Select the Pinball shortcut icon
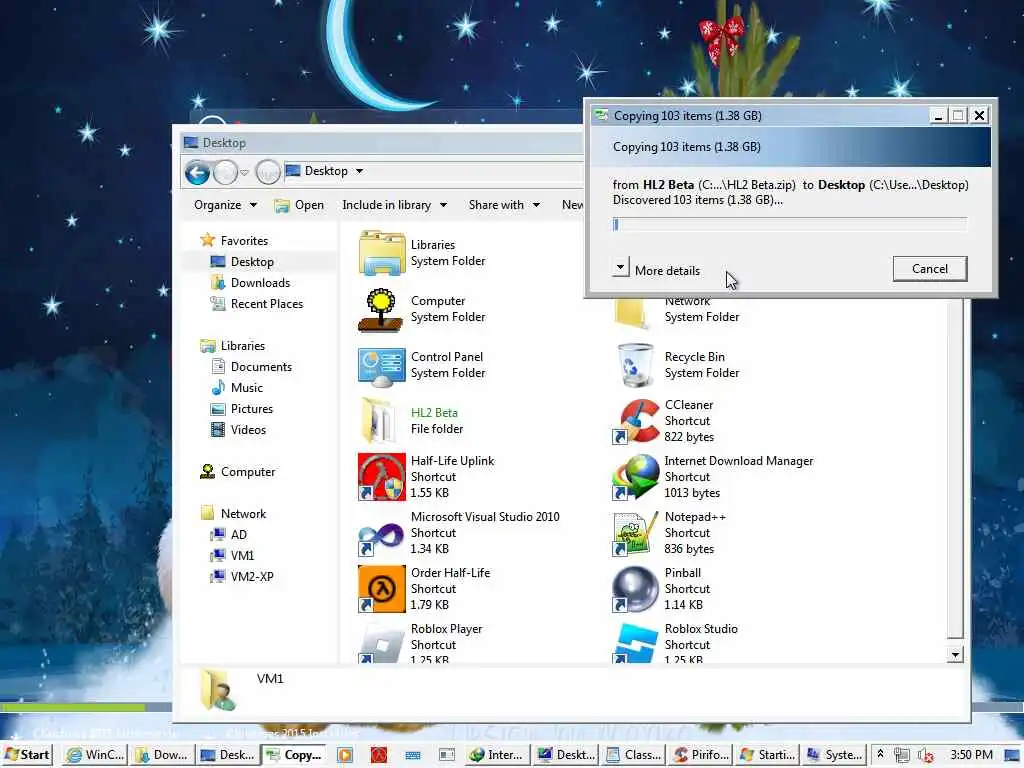This screenshot has width=1024, height=768. [x=635, y=589]
